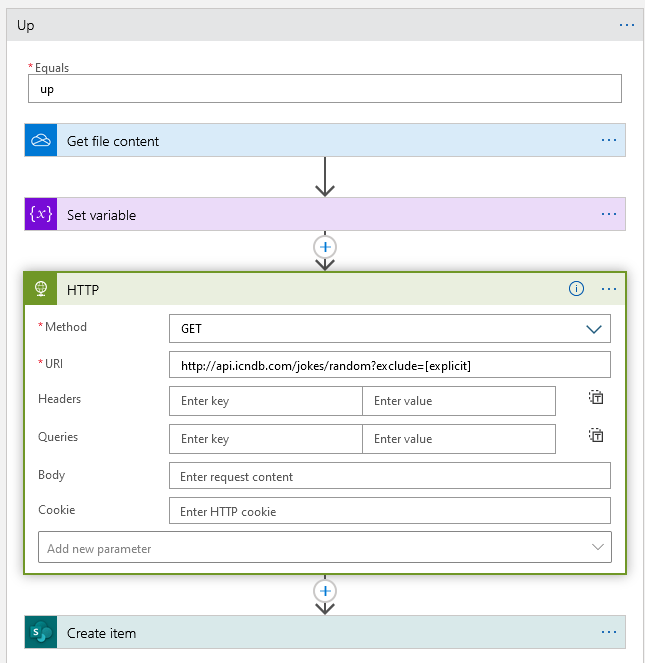Click the Set variable curly-brace icon
The width and height of the screenshot is (645, 663).
click(x=41, y=215)
